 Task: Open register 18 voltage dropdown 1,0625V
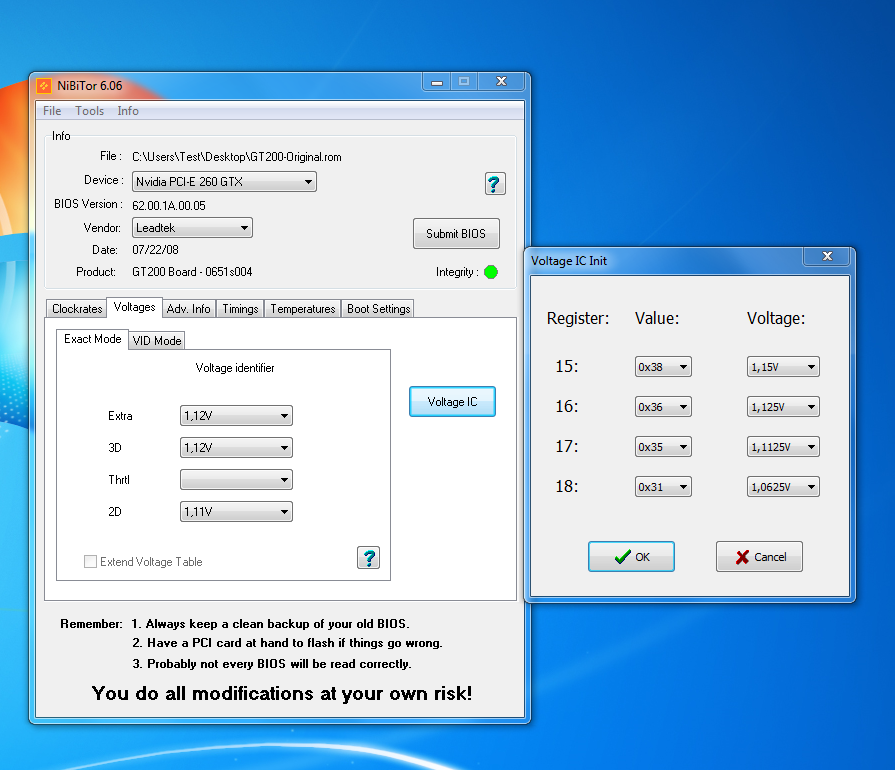(783, 487)
